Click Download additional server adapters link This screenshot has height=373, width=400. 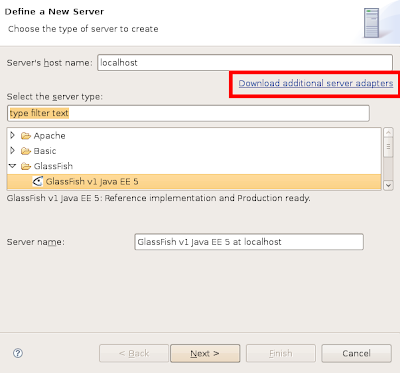point(316,83)
